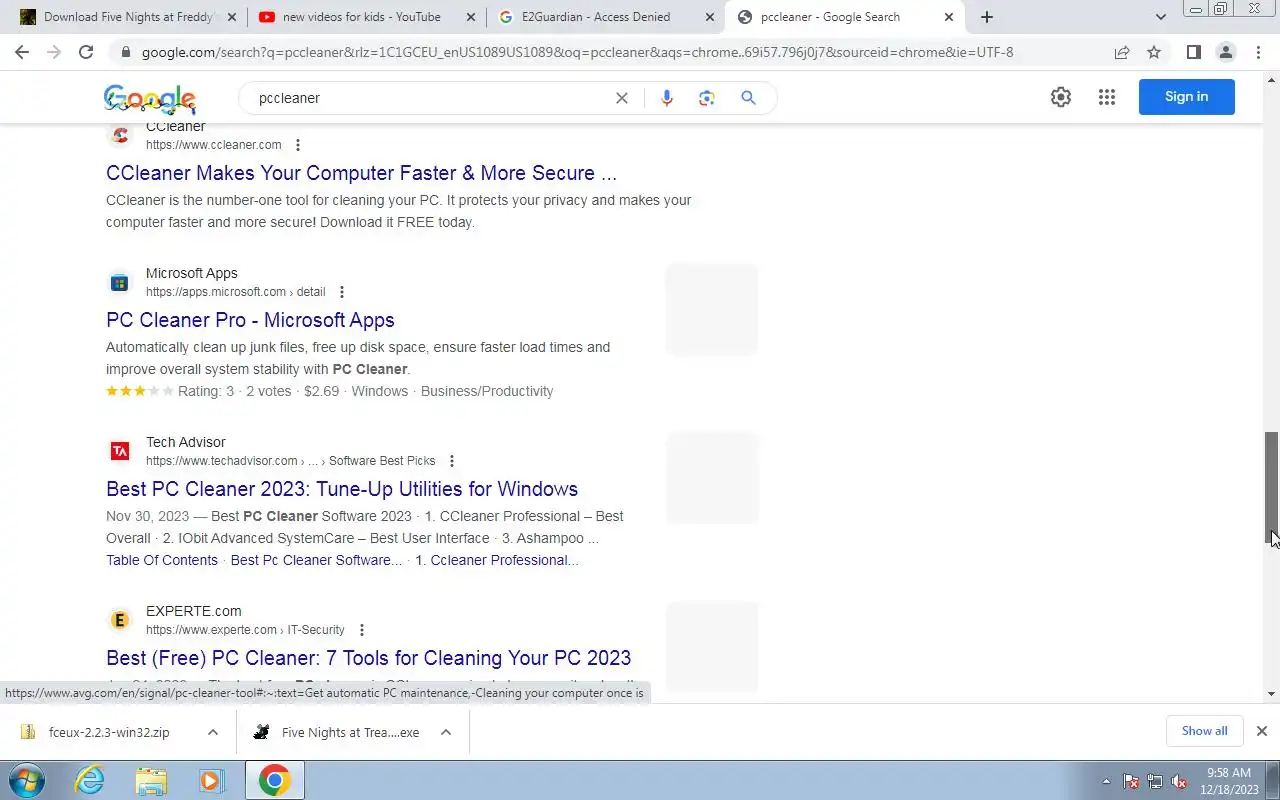Click the Chrome taskbar icon
Screen dimensions: 1280x800
pos(274,780)
